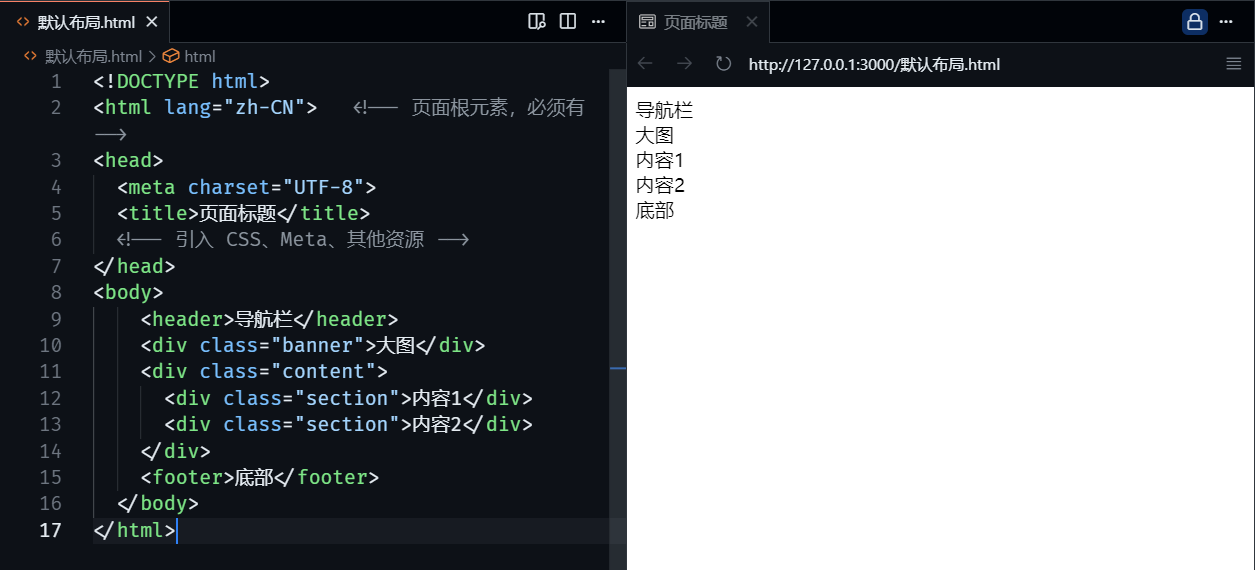Screen dimensions: 1255x570
Task: Close the 页面标题 preview tab
Action: pos(752,22)
